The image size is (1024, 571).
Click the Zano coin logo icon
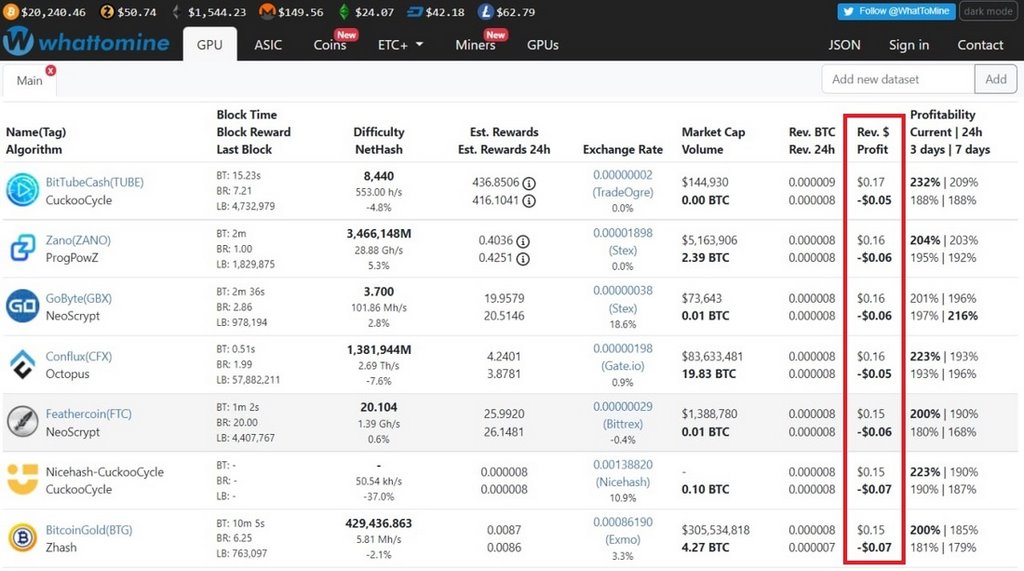tap(22, 248)
